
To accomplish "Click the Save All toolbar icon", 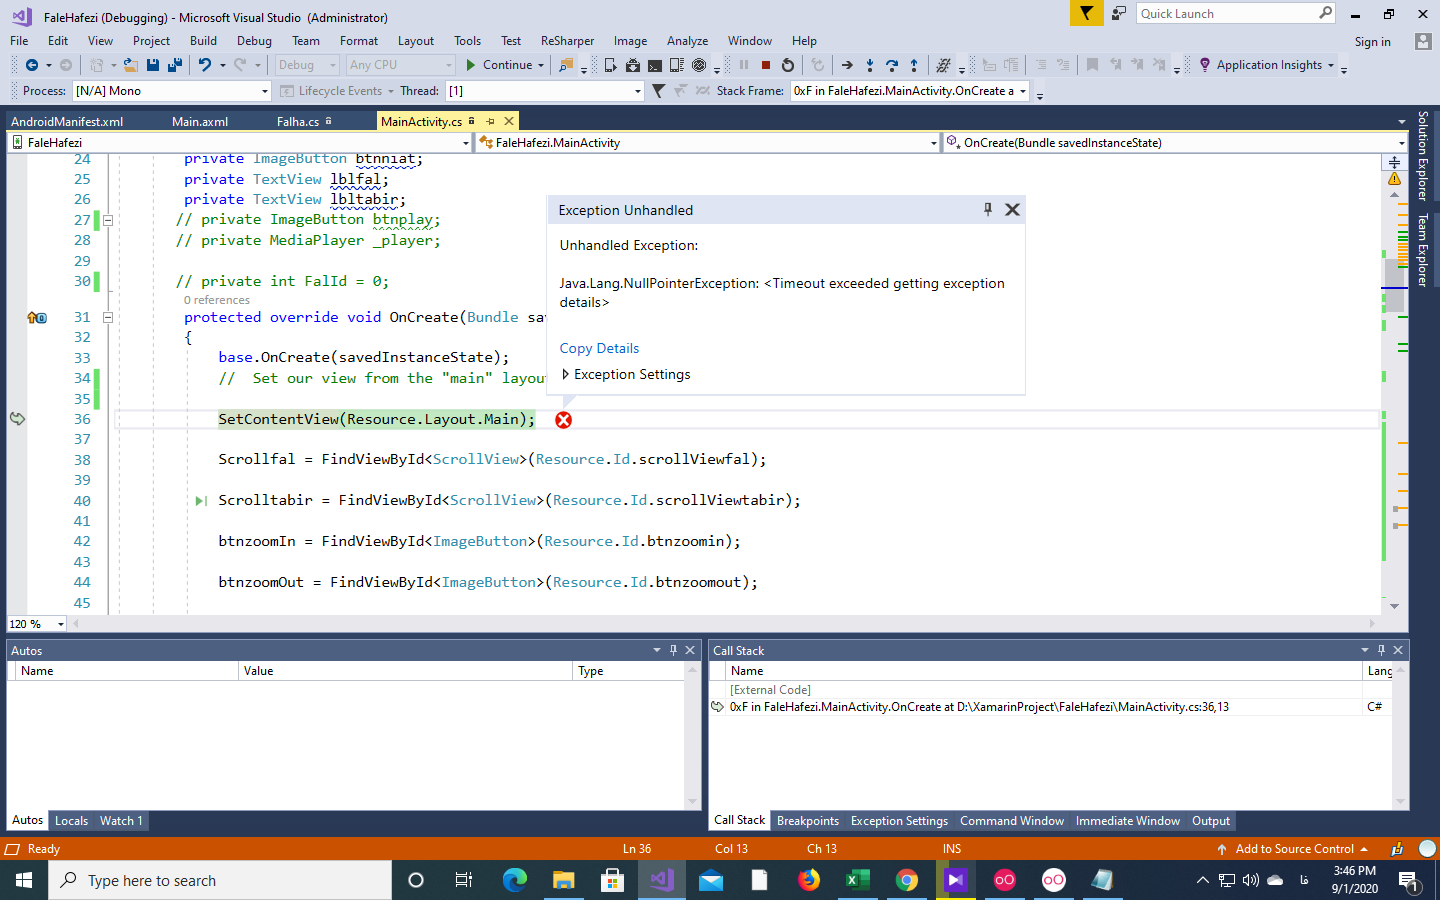I will coord(175,65).
